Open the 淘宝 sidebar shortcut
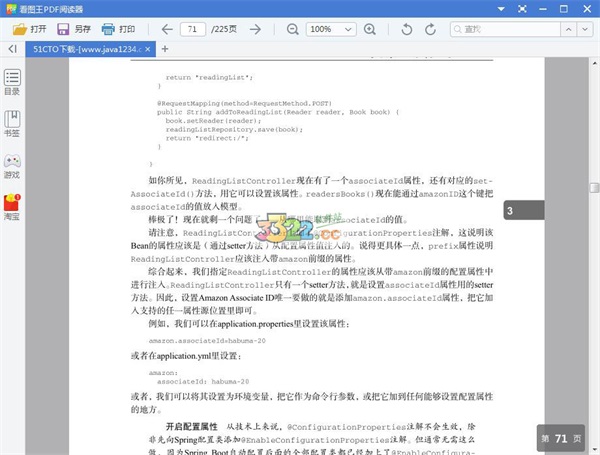This screenshot has width=600, height=455. tap(12, 207)
